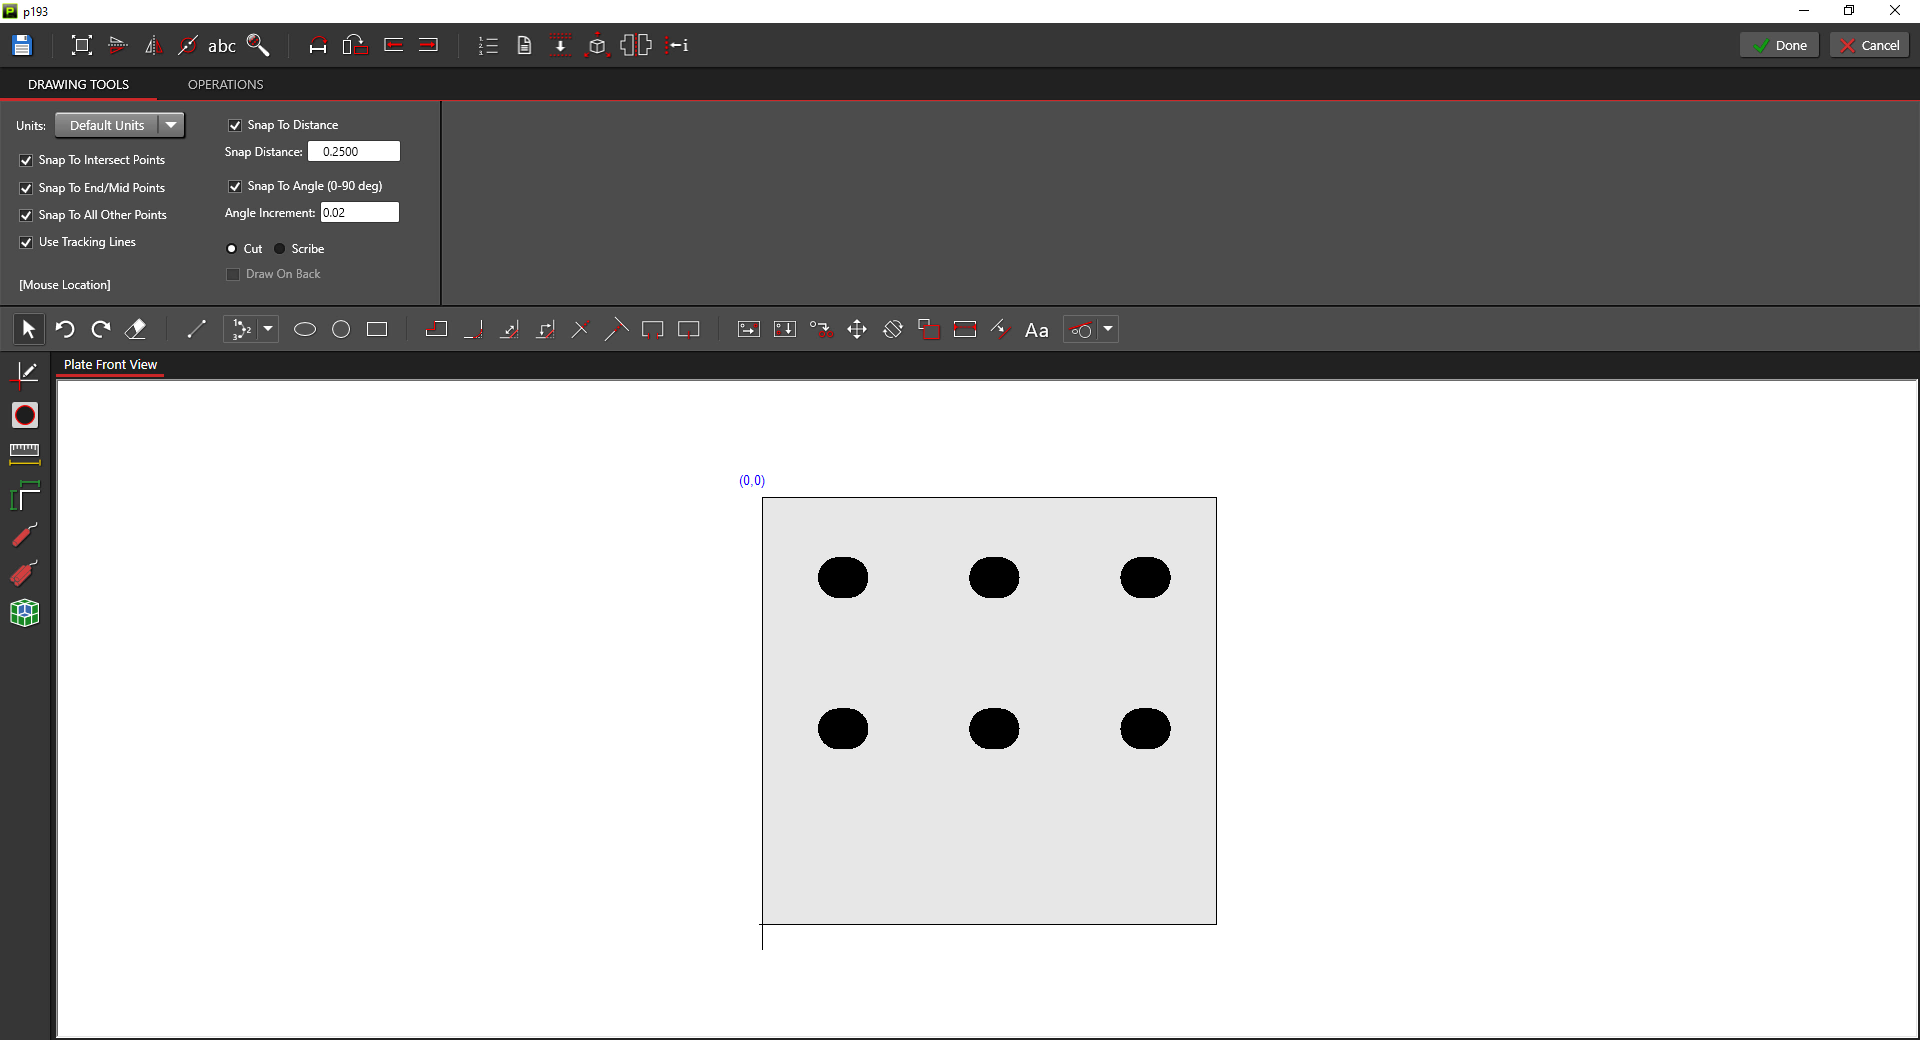Click the polyline numbered points tool icon
This screenshot has height=1040, width=1920.
pyautogui.click(x=242, y=329)
